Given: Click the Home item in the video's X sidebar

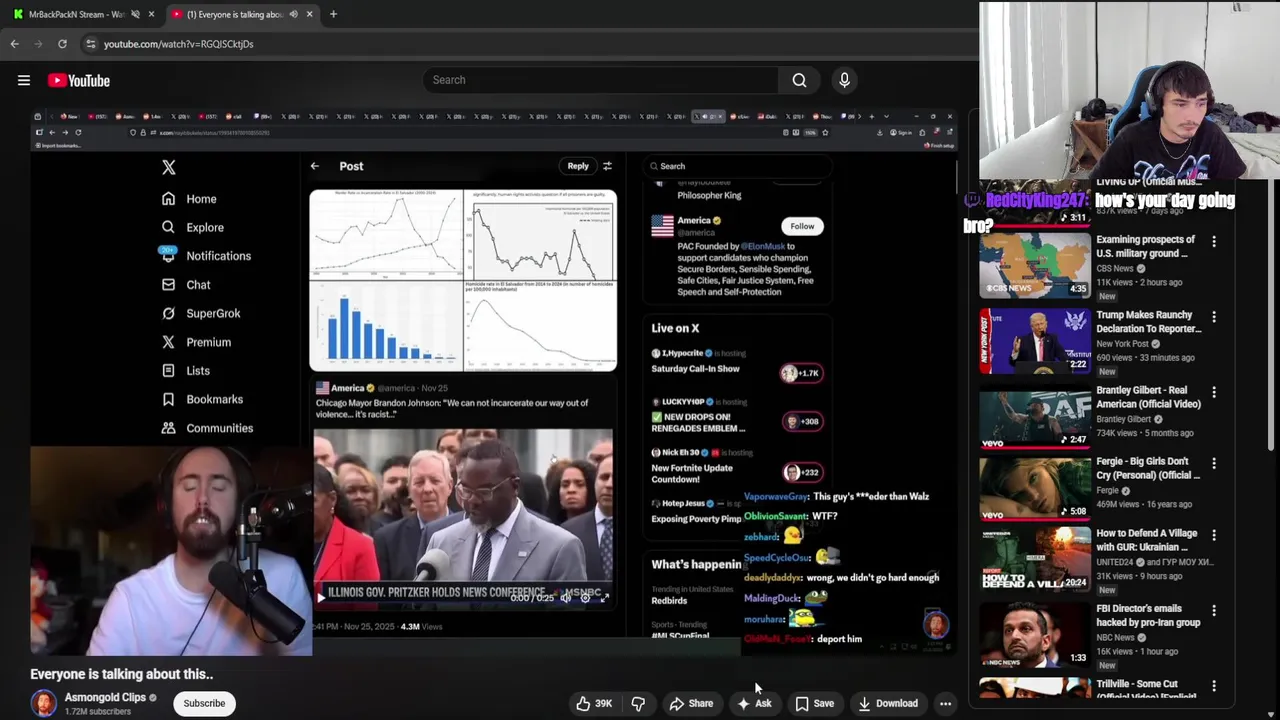Looking at the screenshot, I should coord(189,199).
